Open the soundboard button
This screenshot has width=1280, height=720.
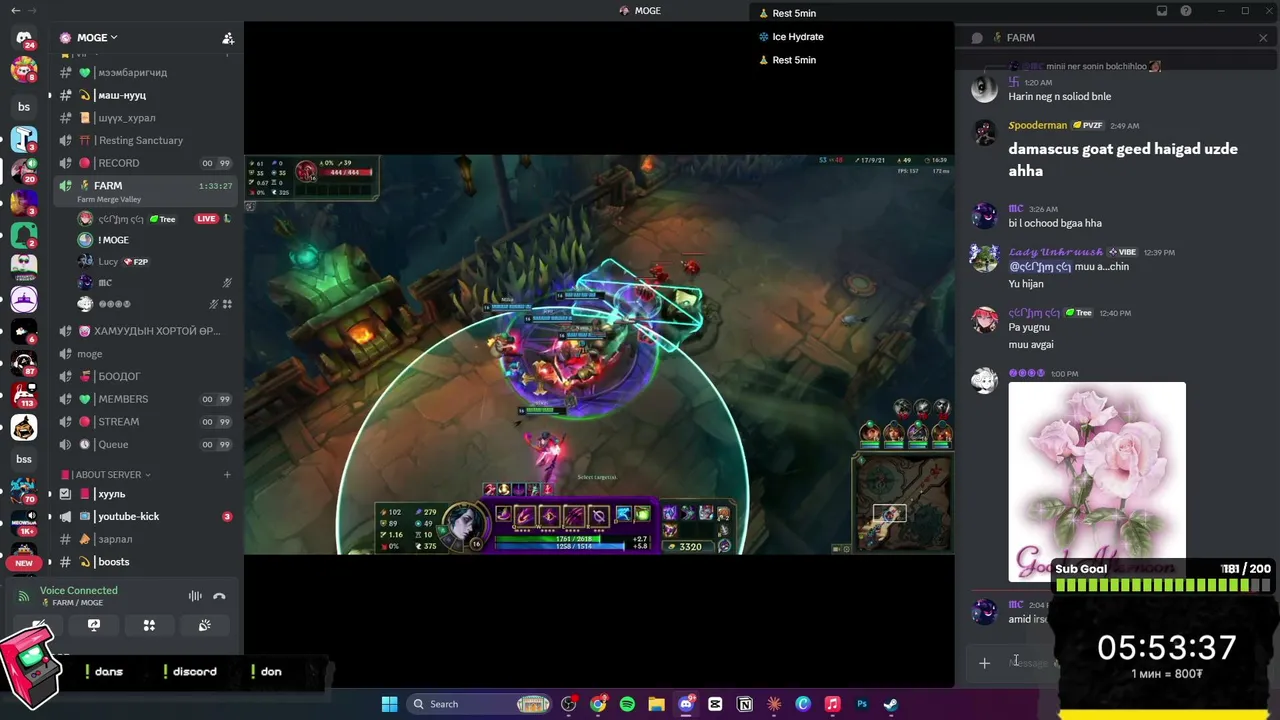pyautogui.click(x=204, y=625)
